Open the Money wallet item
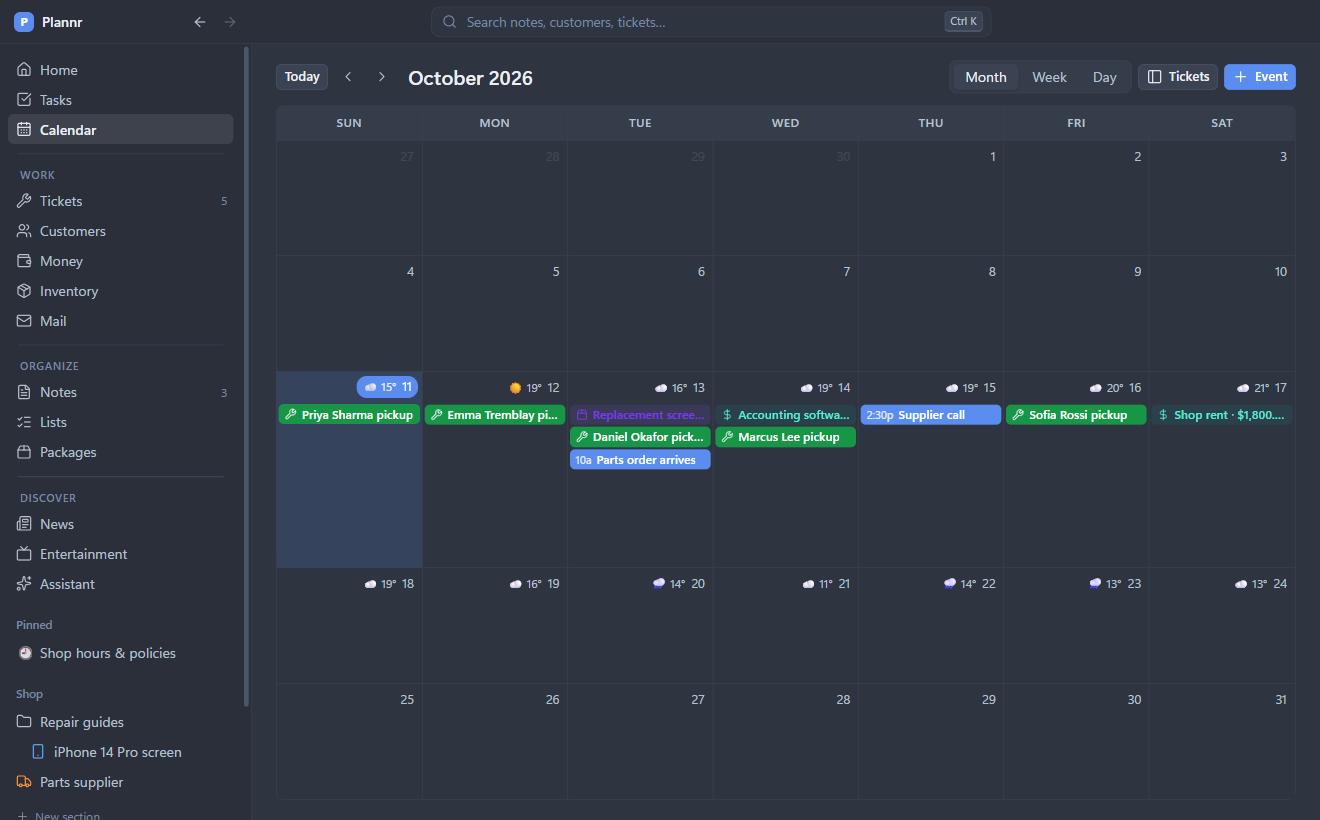The width and height of the screenshot is (1320, 820). 121,261
